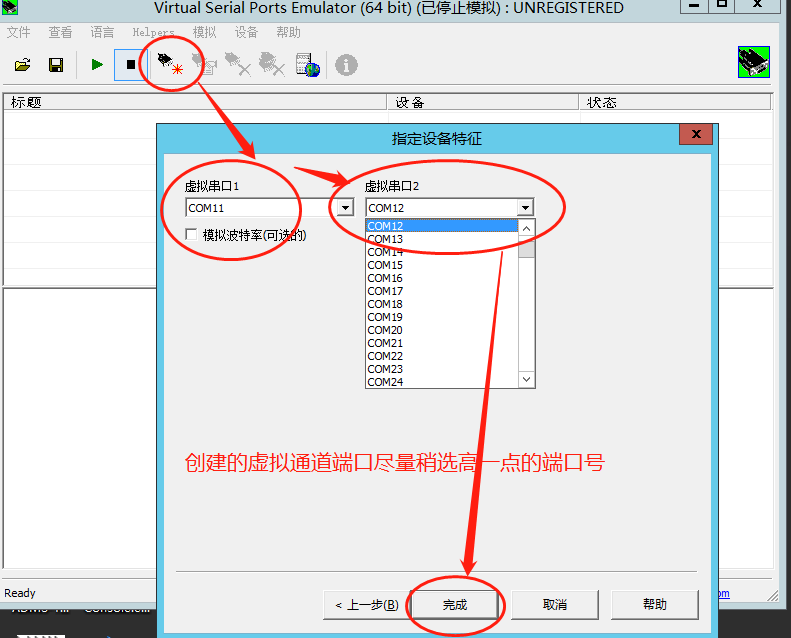Cancel the dialog with 取消
Screen dimensions: 791x638
coord(555,605)
